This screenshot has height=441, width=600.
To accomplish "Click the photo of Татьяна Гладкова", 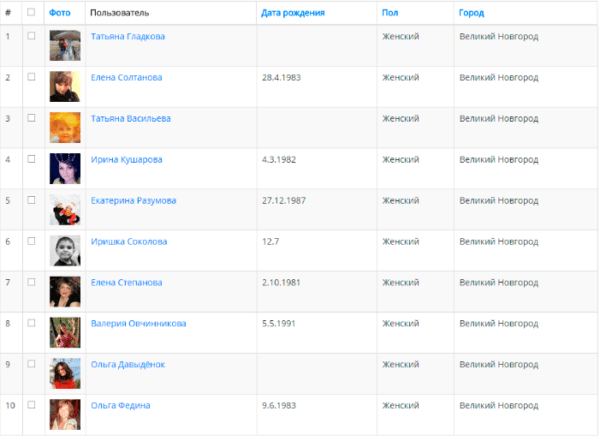I will click(65, 46).
